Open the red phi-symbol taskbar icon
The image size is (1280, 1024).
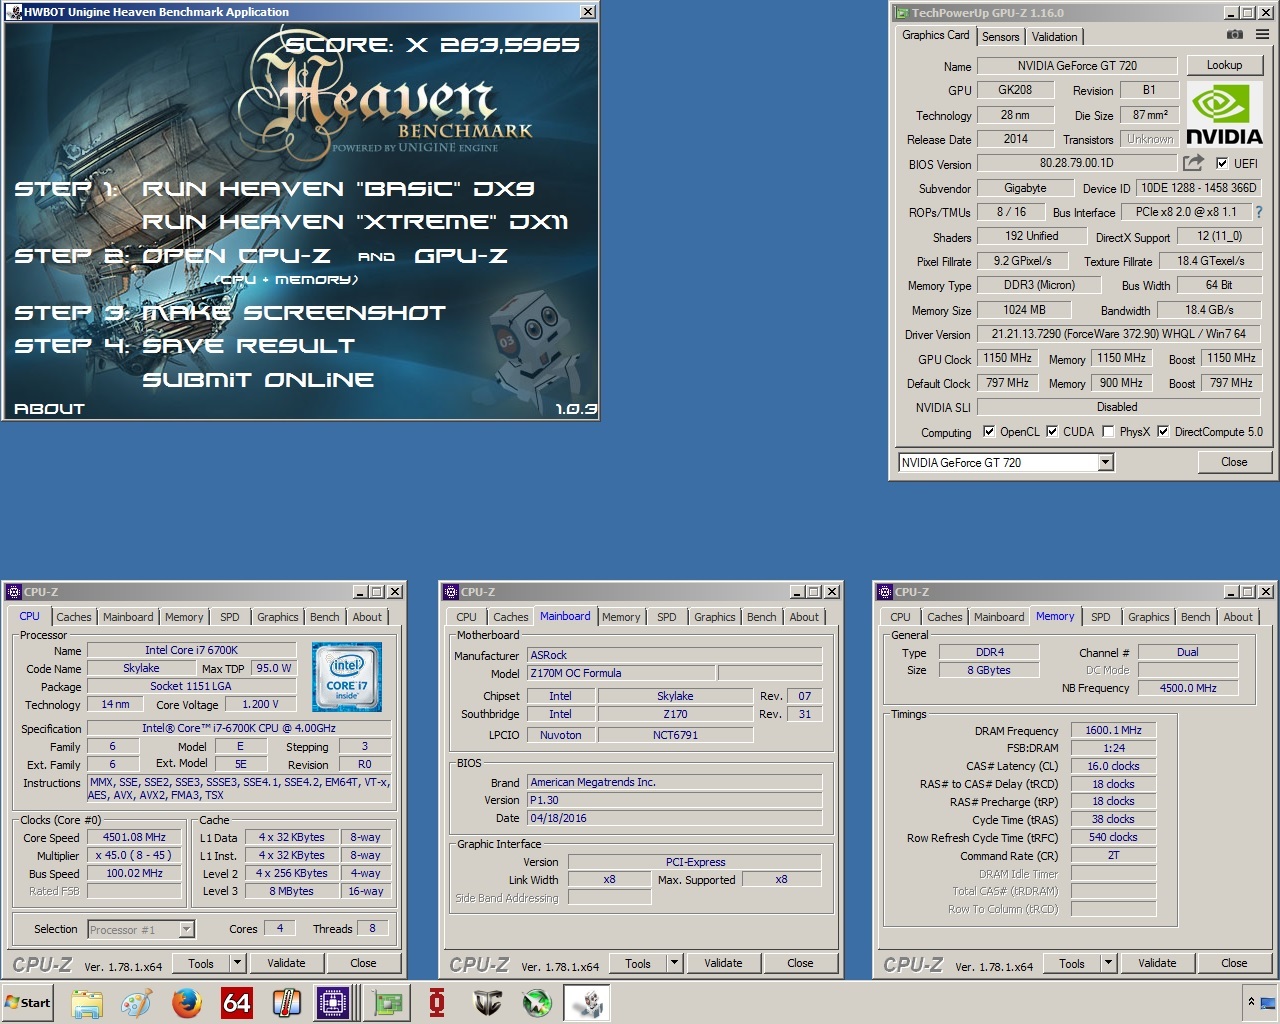437,1003
